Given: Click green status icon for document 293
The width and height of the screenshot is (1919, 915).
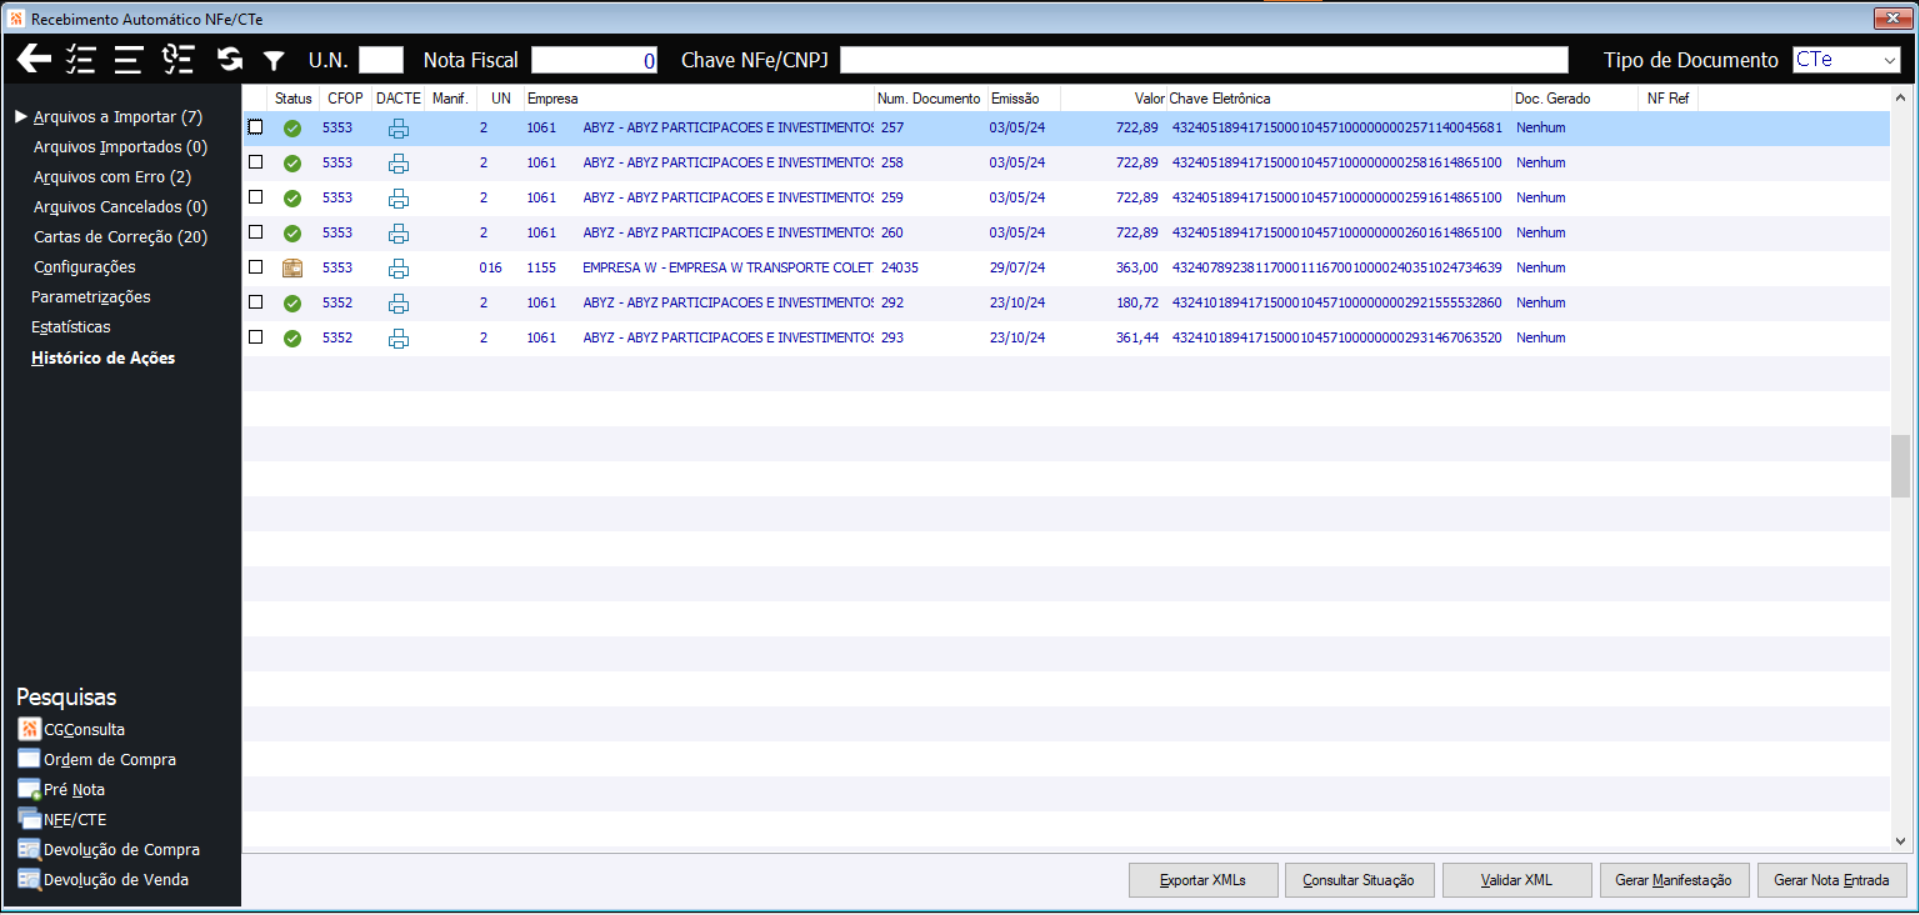Looking at the screenshot, I should 292,338.
